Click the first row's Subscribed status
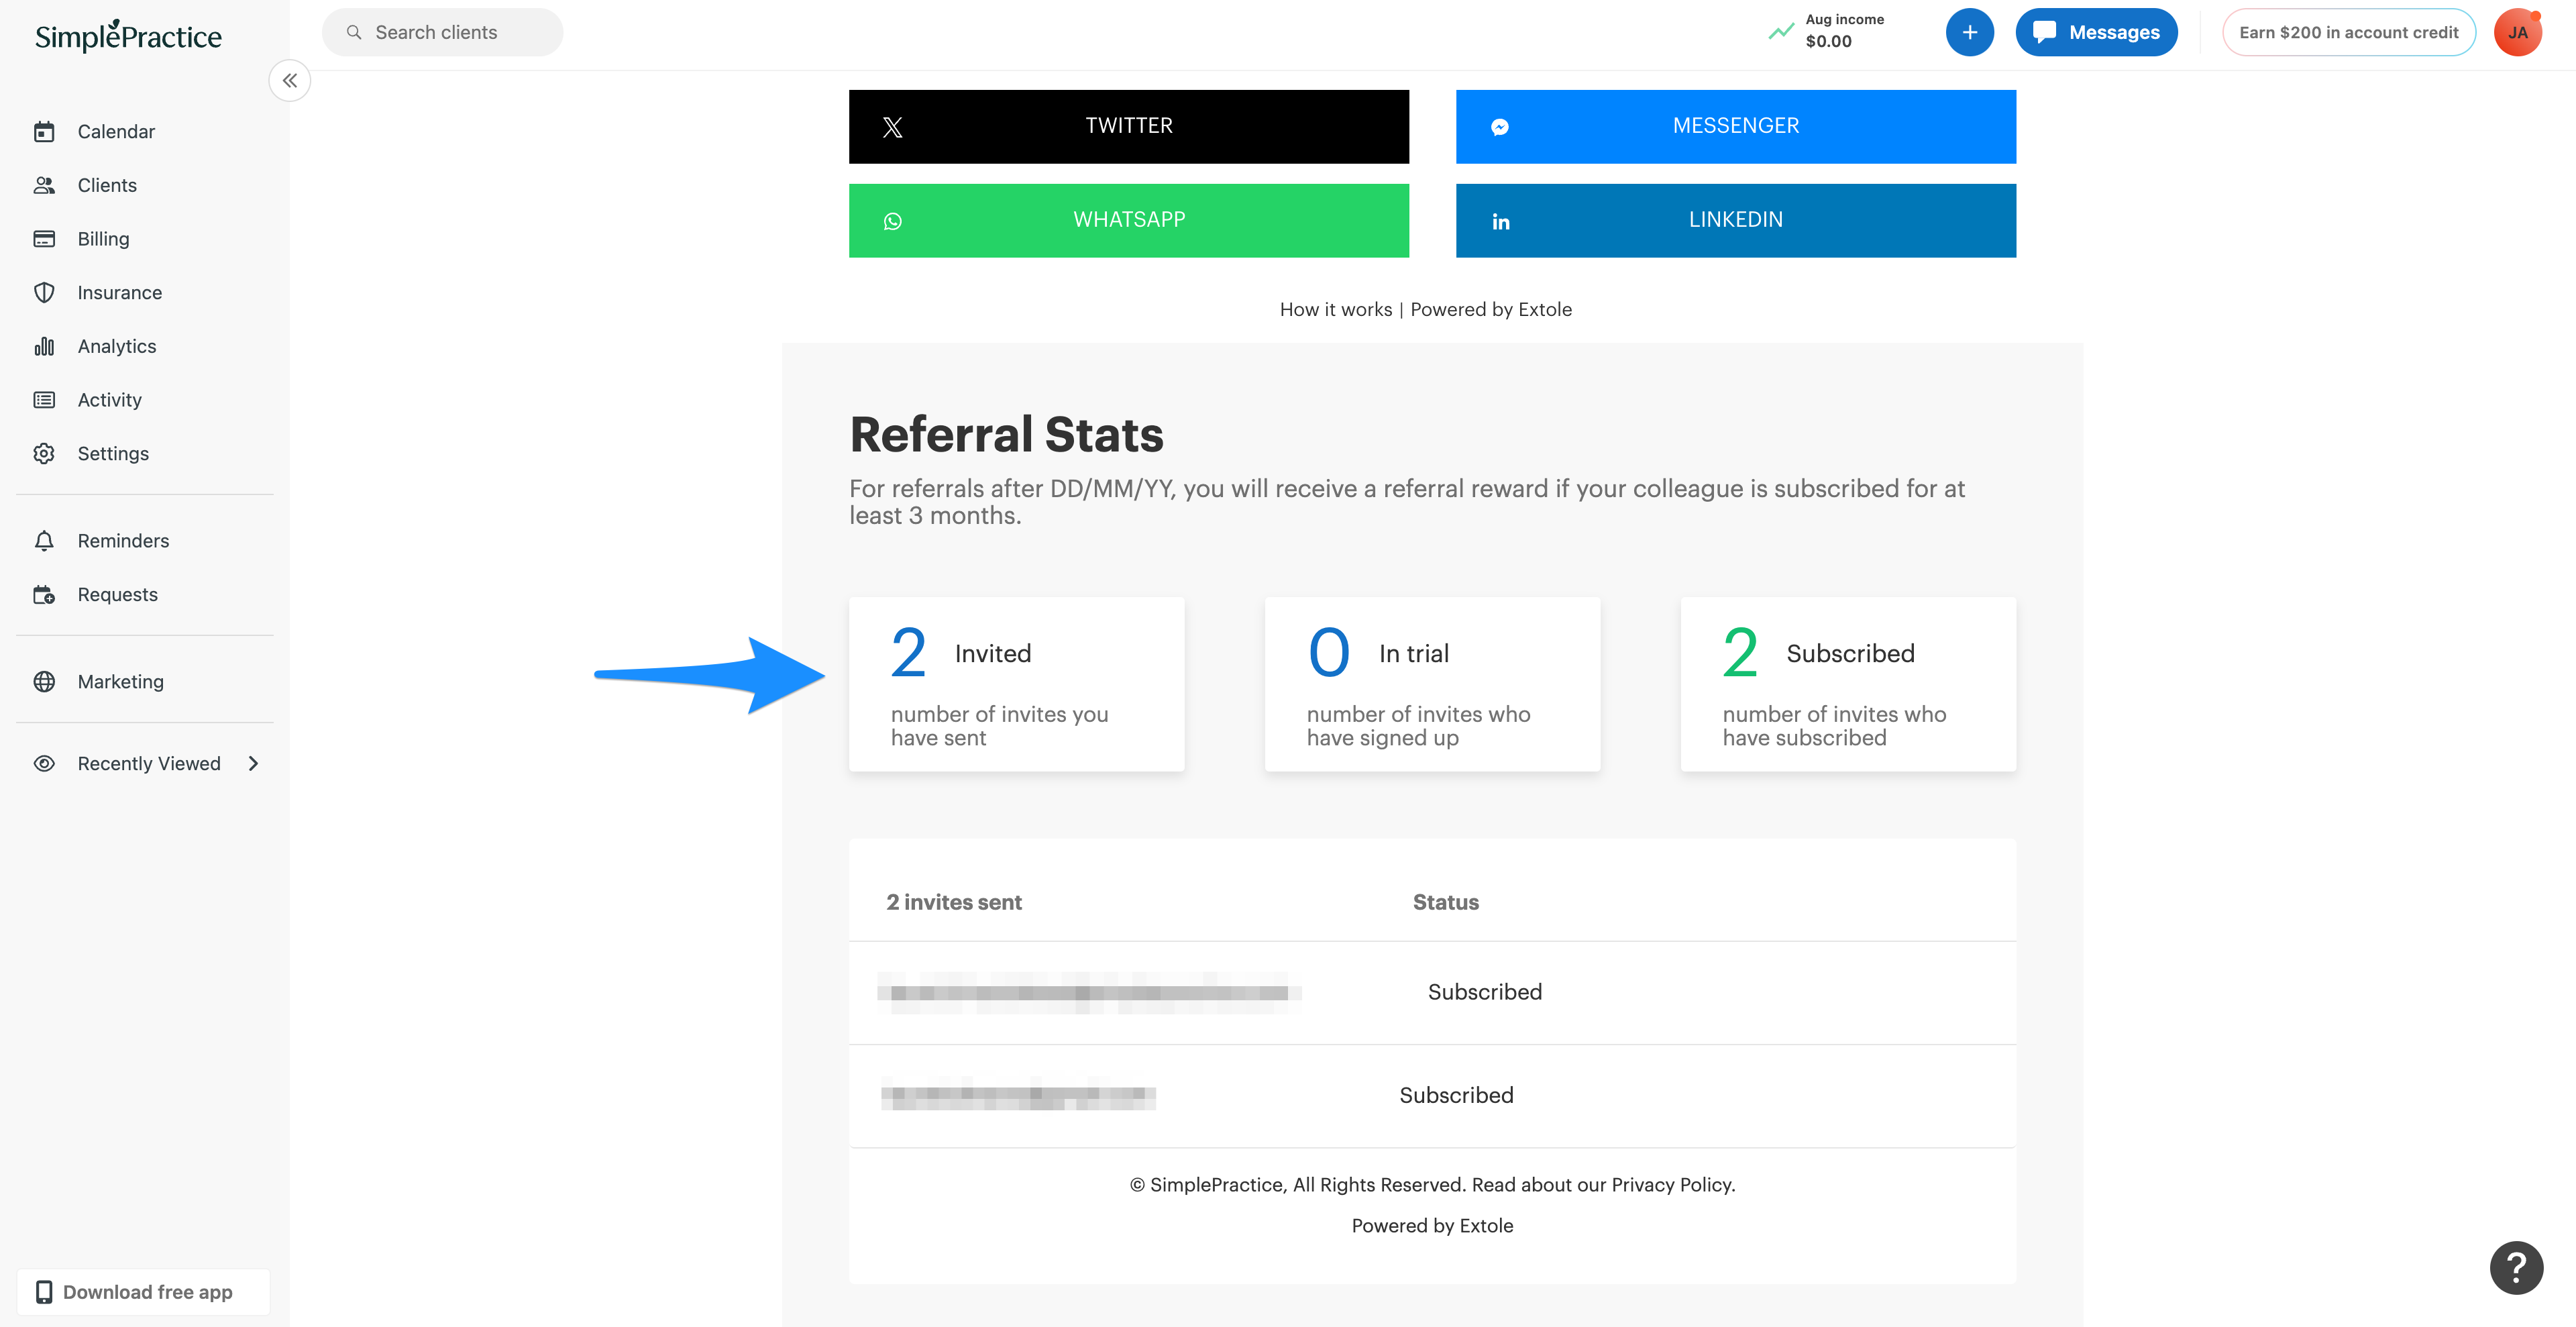This screenshot has height=1327, width=2576. pyautogui.click(x=1484, y=992)
